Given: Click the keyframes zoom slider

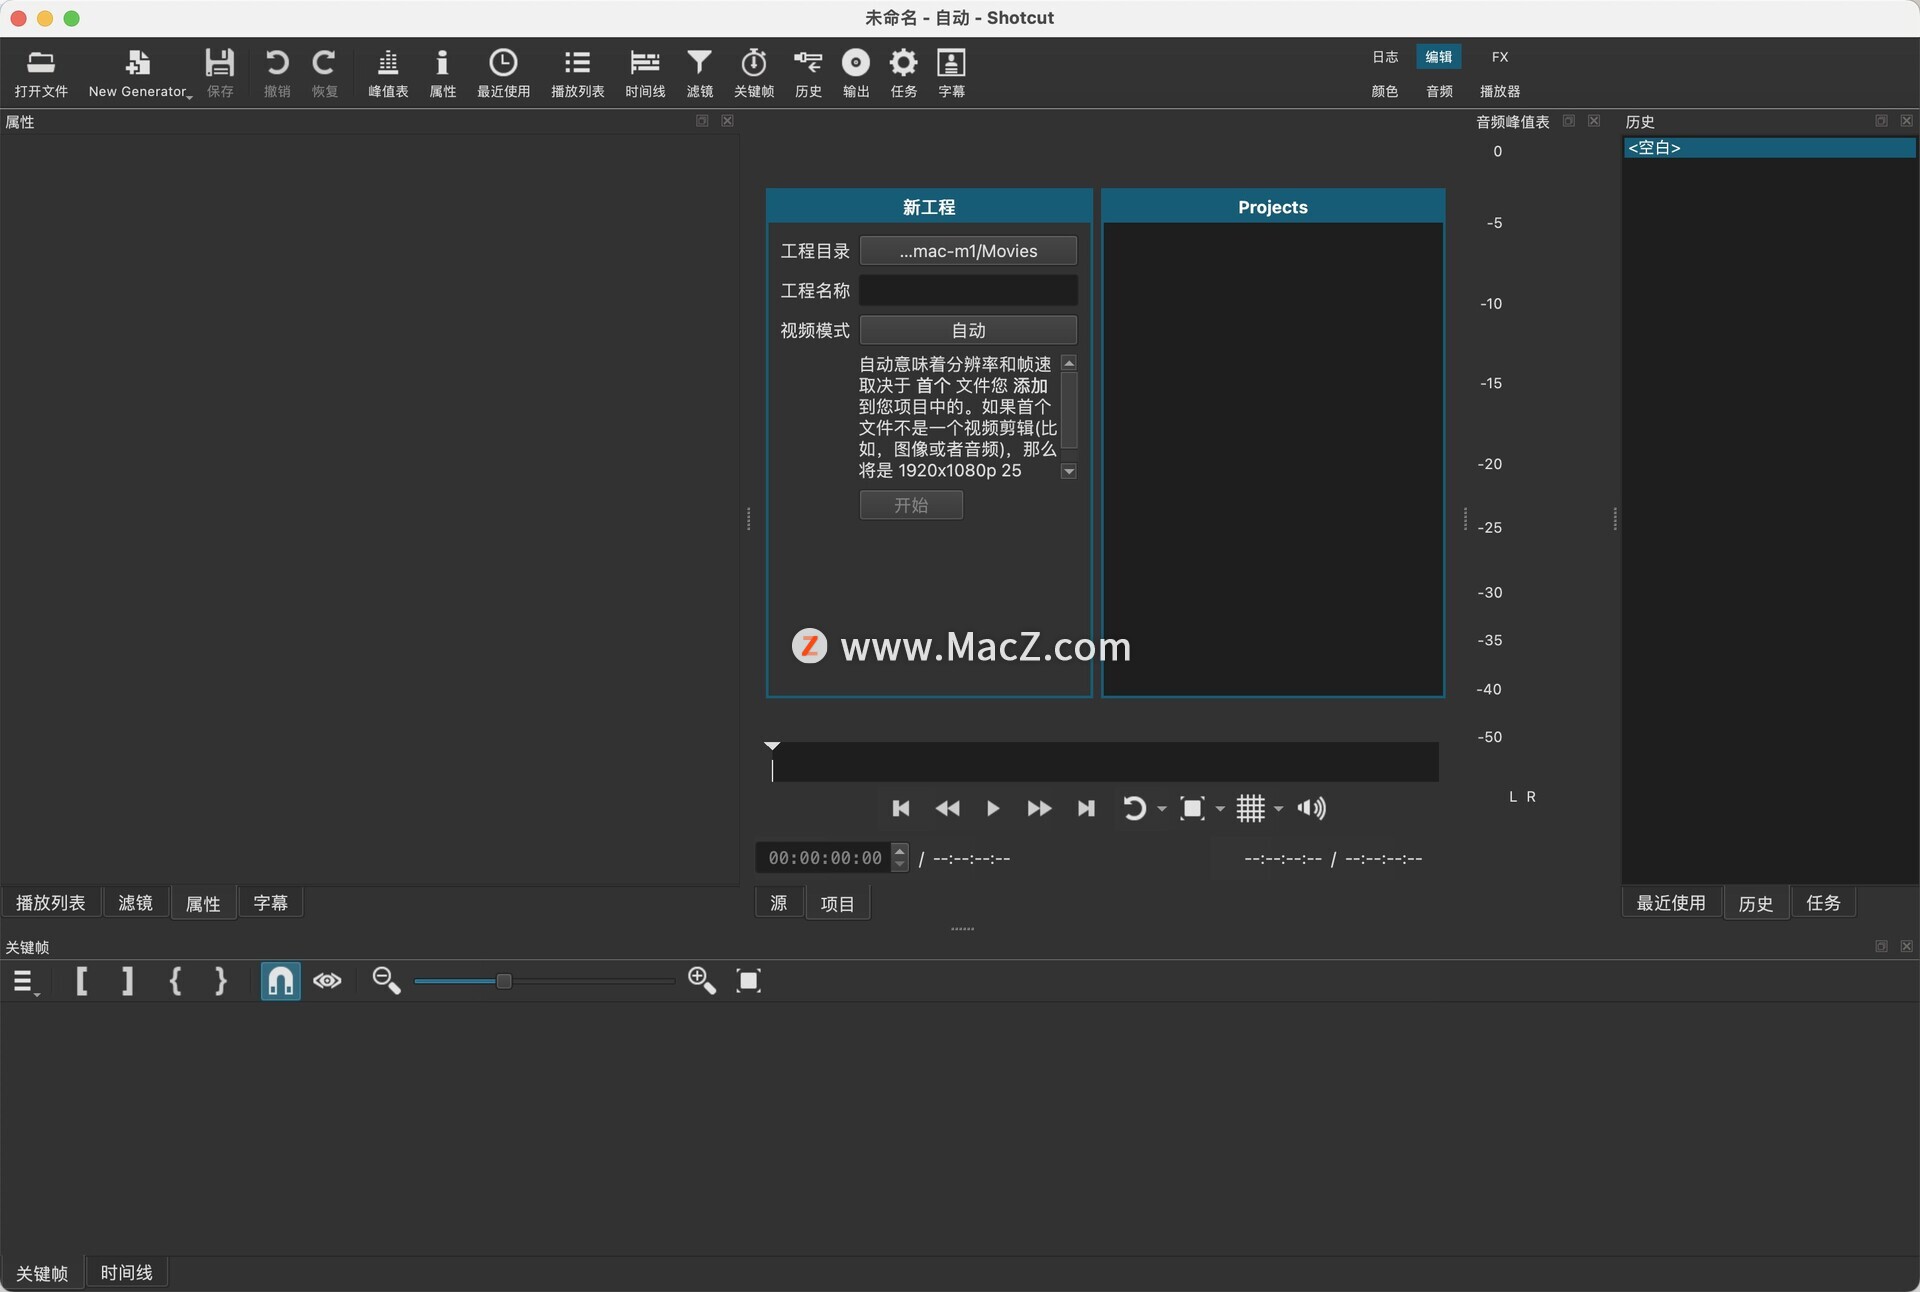Looking at the screenshot, I should click(x=544, y=981).
